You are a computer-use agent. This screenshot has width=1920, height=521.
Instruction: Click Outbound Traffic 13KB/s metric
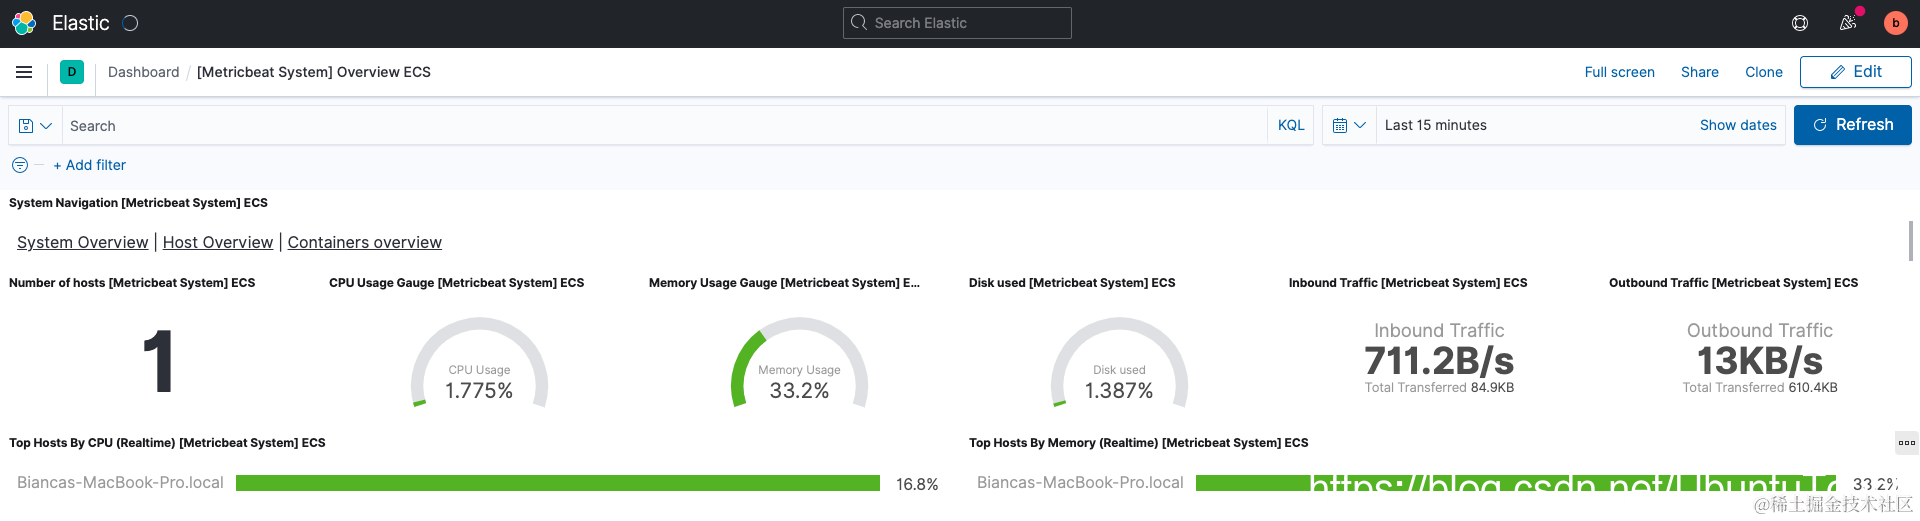(x=1760, y=360)
